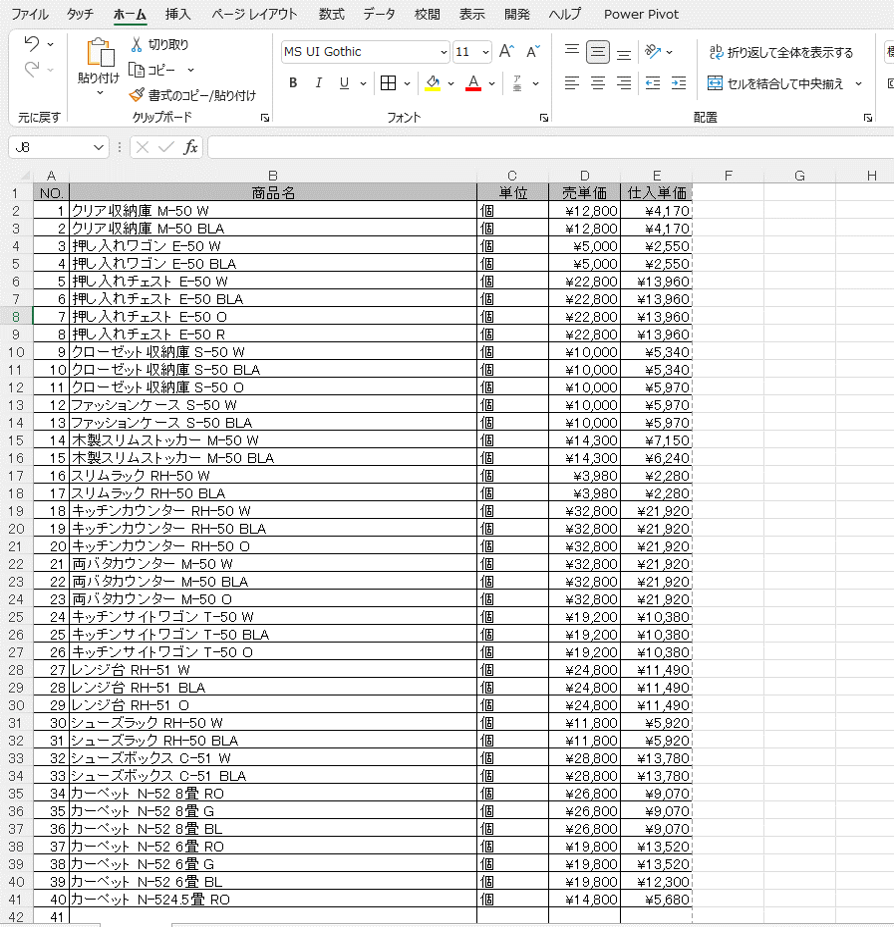Expand the Name Box dropdown arrow

(x=98, y=147)
